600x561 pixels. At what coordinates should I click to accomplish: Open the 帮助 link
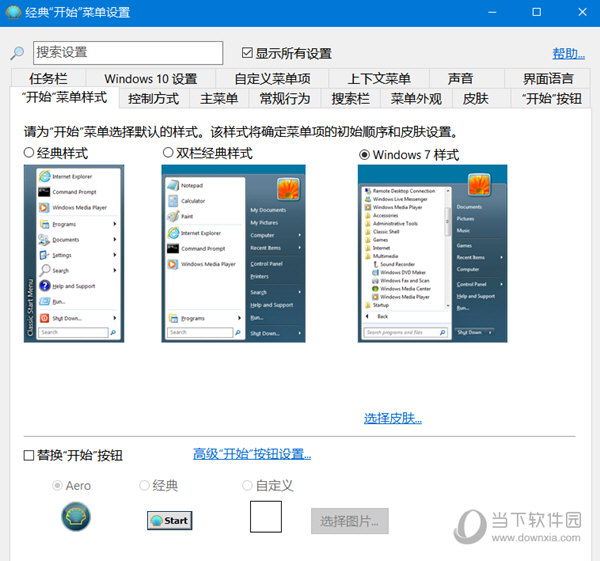pos(568,54)
